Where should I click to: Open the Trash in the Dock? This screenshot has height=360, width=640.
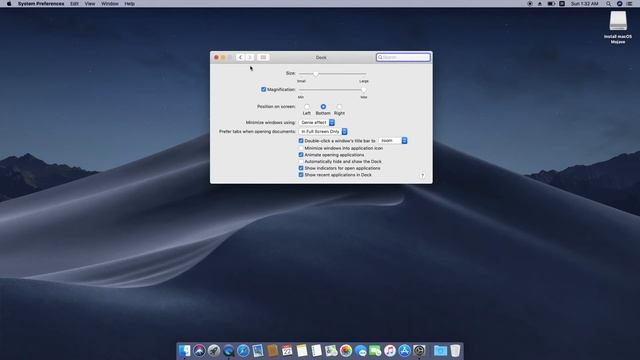pos(455,351)
